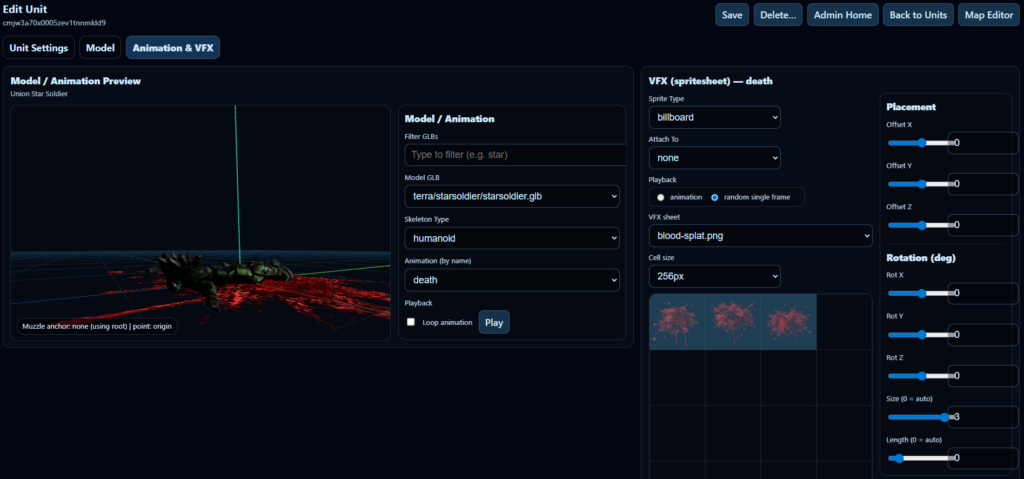The image size is (1024, 479).
Task: Switch to the Unit Settings tab
Action: 39,47
